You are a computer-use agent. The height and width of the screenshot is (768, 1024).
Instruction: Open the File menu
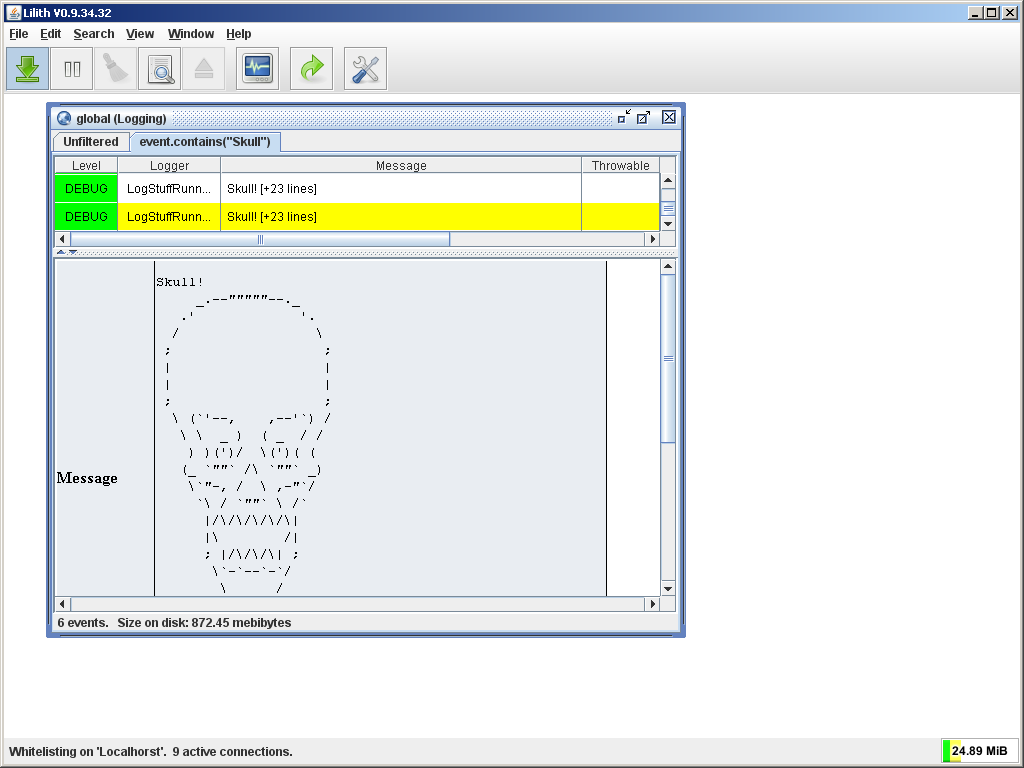pos(18,33)
